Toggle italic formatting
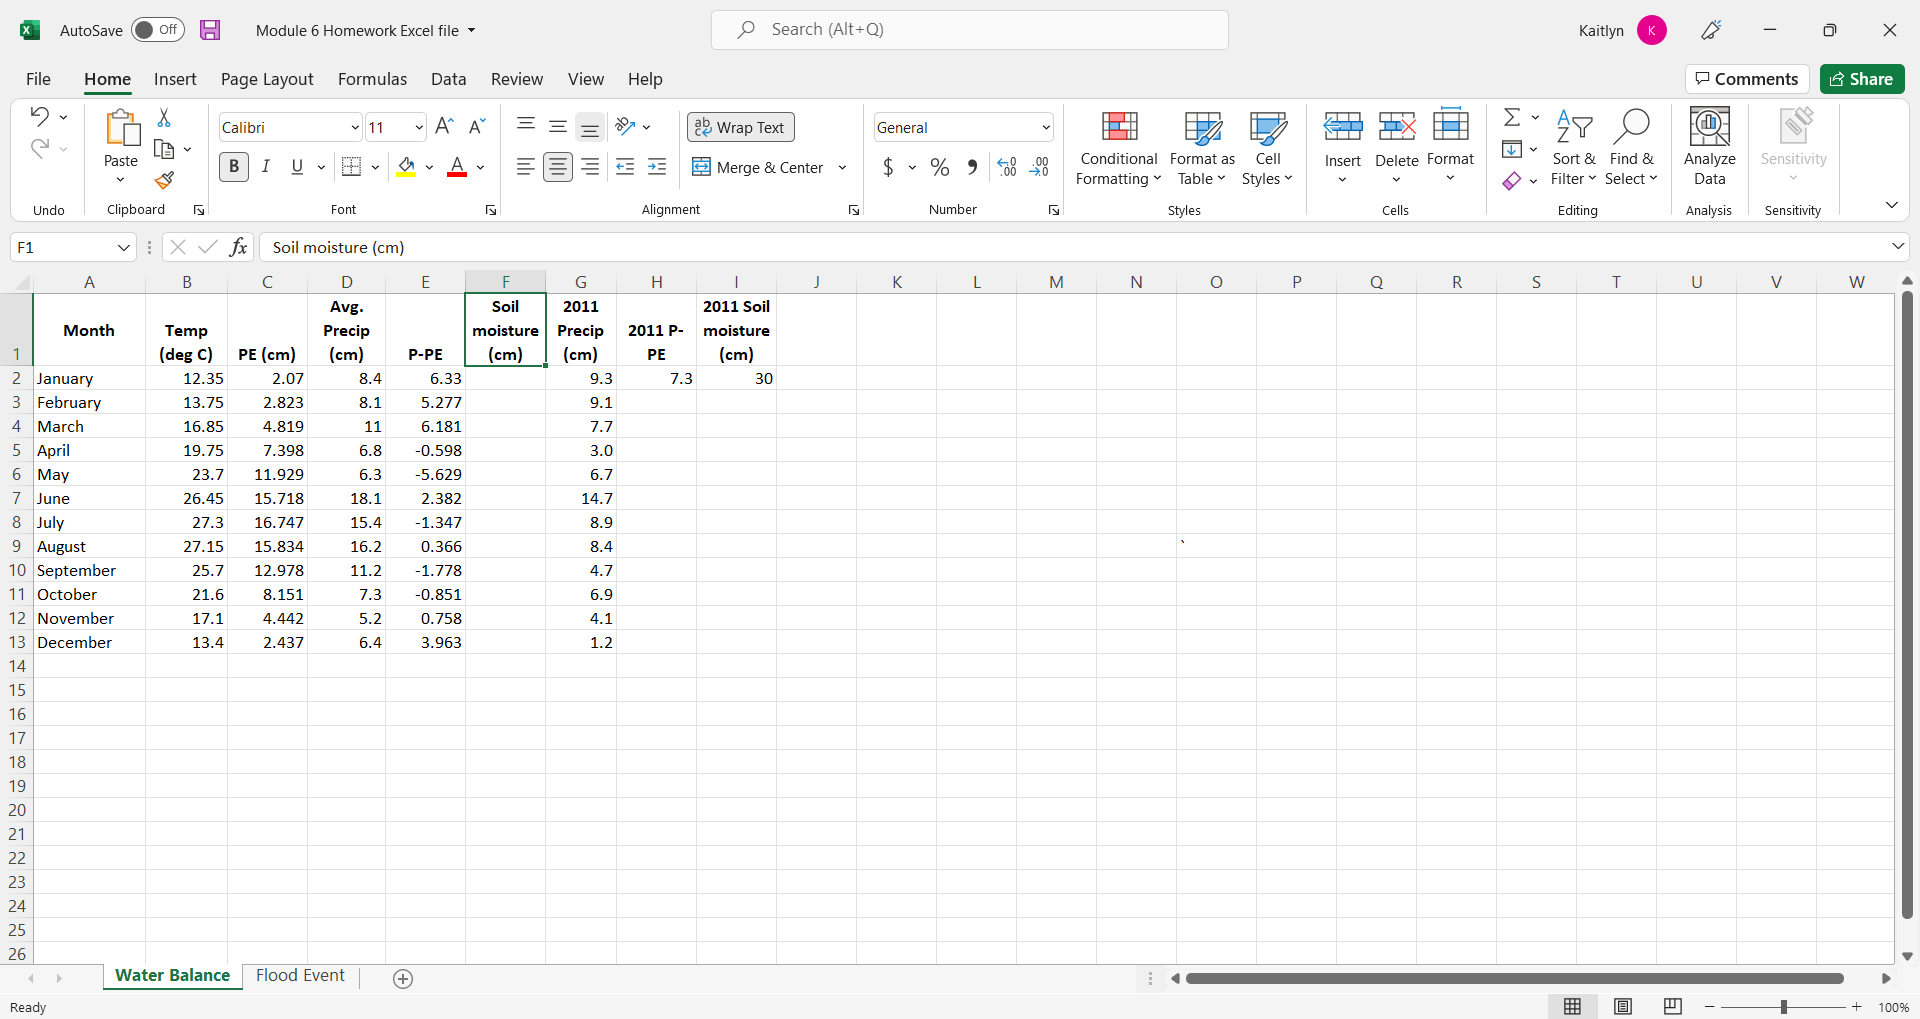The height and width of the screenshot is (1019, 1920). [265, 166]
